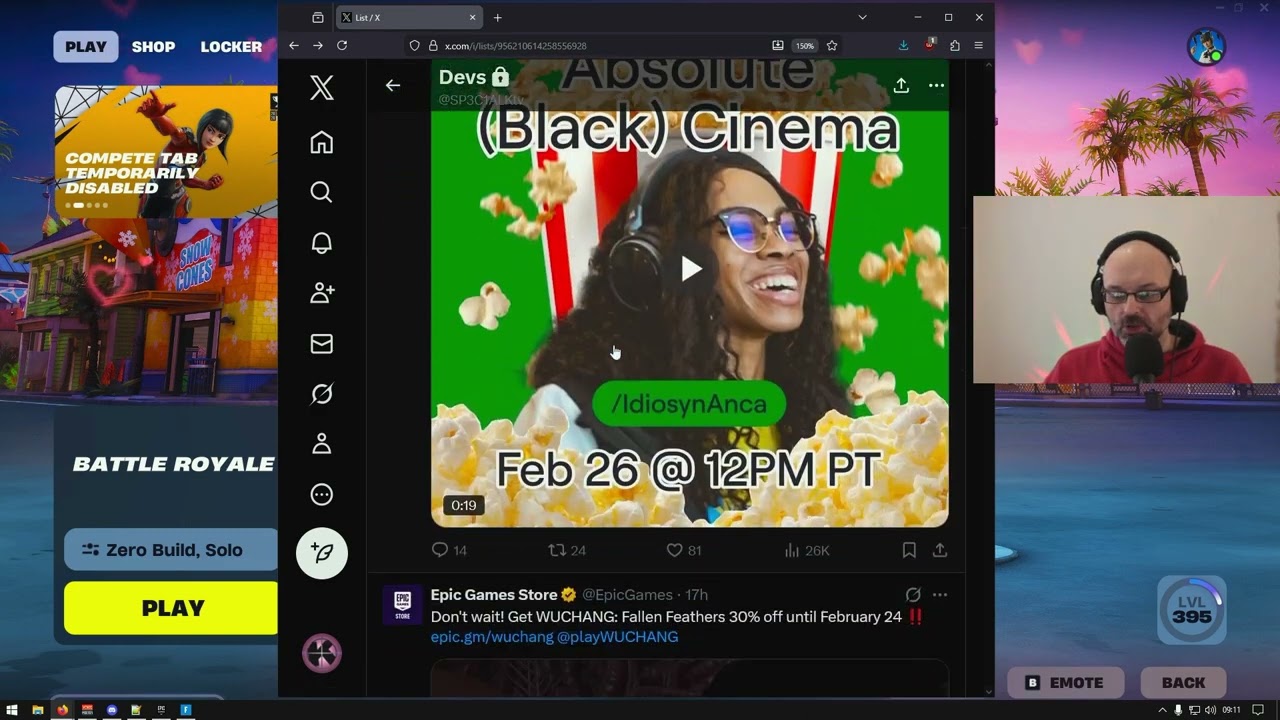The width and height of the screenshot is (1280, 720).
Task: Open a new browser tab
Action: click(x=498, y=17)
